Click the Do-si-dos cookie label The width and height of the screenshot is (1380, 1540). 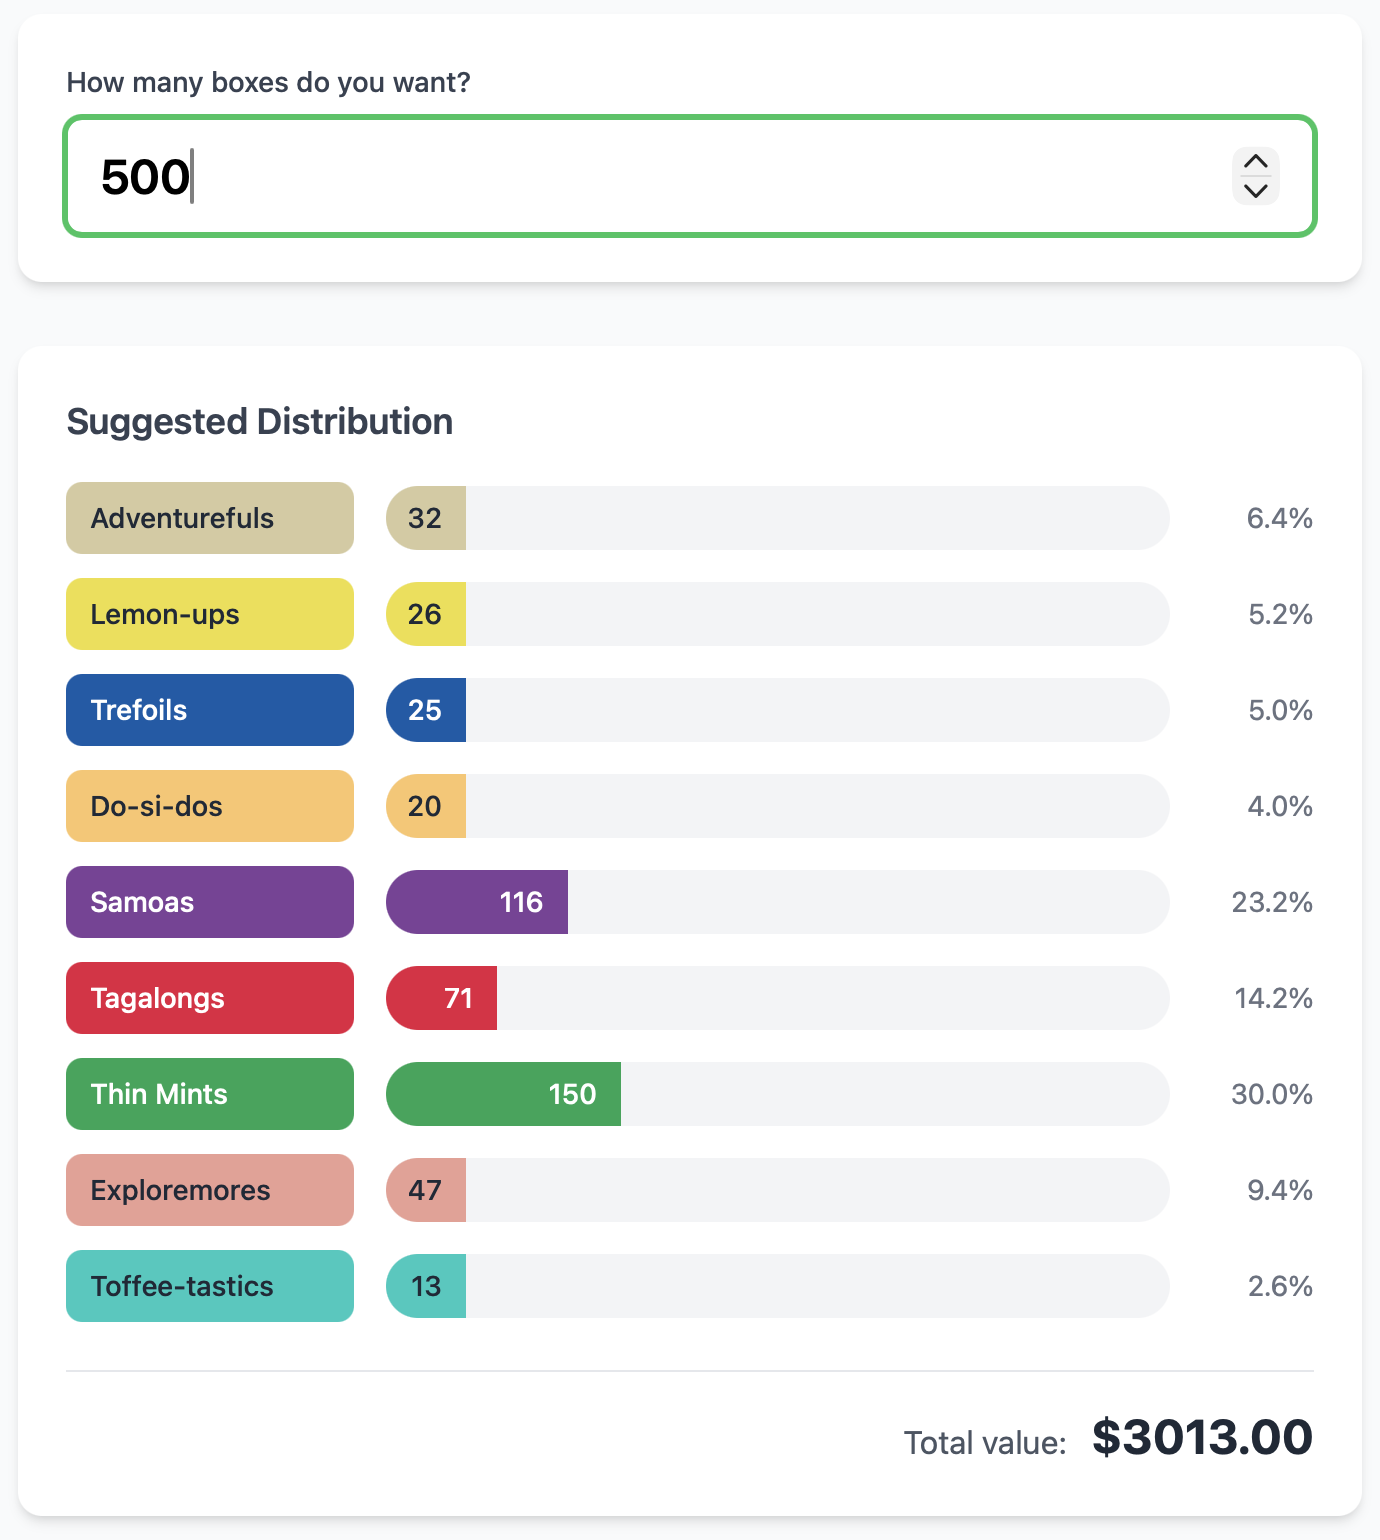[x=210, y=806]
